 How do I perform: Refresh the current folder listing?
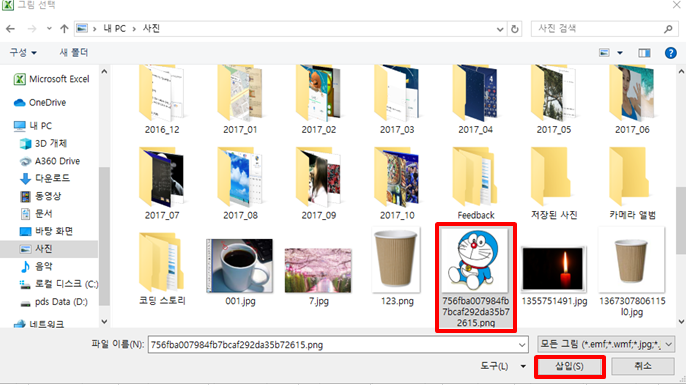pos(514,29)
